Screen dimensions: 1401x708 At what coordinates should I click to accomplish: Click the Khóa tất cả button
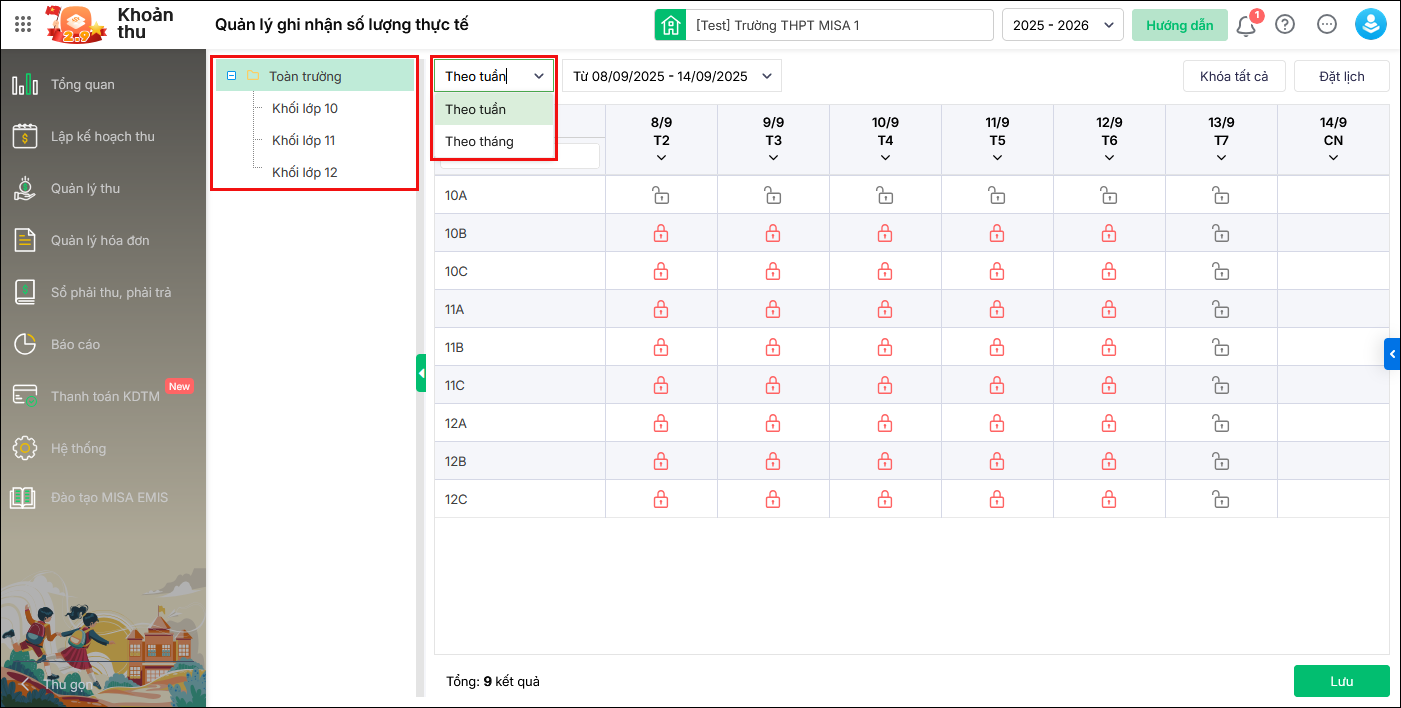[x=1234, y=77]
